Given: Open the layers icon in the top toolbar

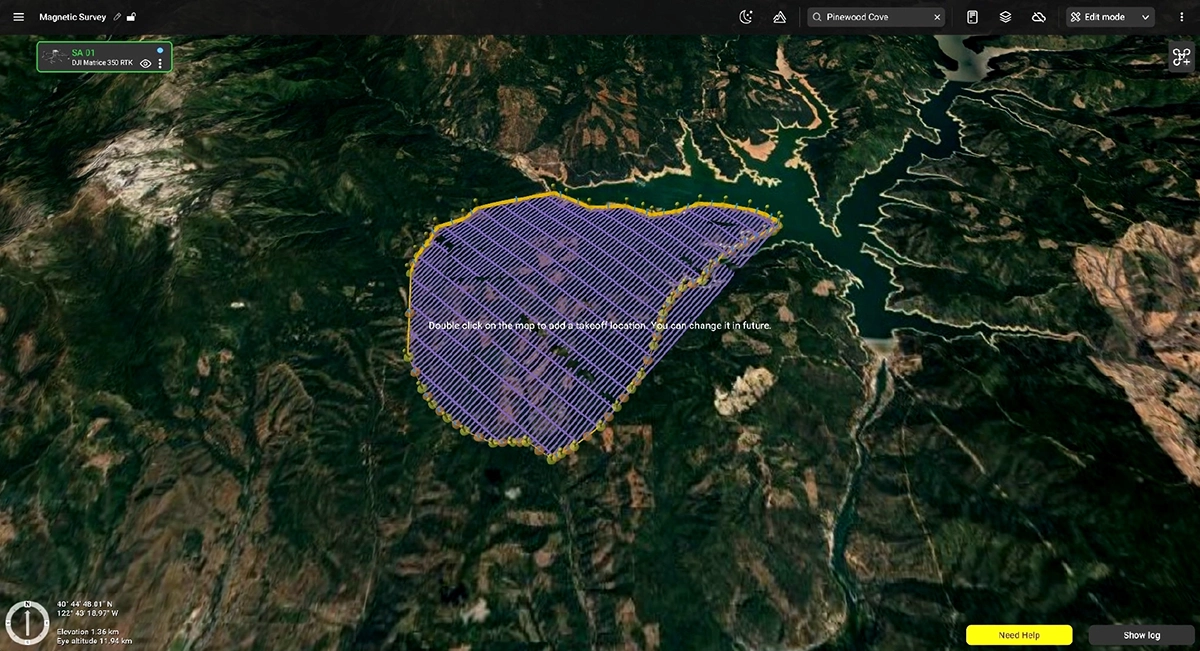Looking at the screenshot, I should (1005, 16).
